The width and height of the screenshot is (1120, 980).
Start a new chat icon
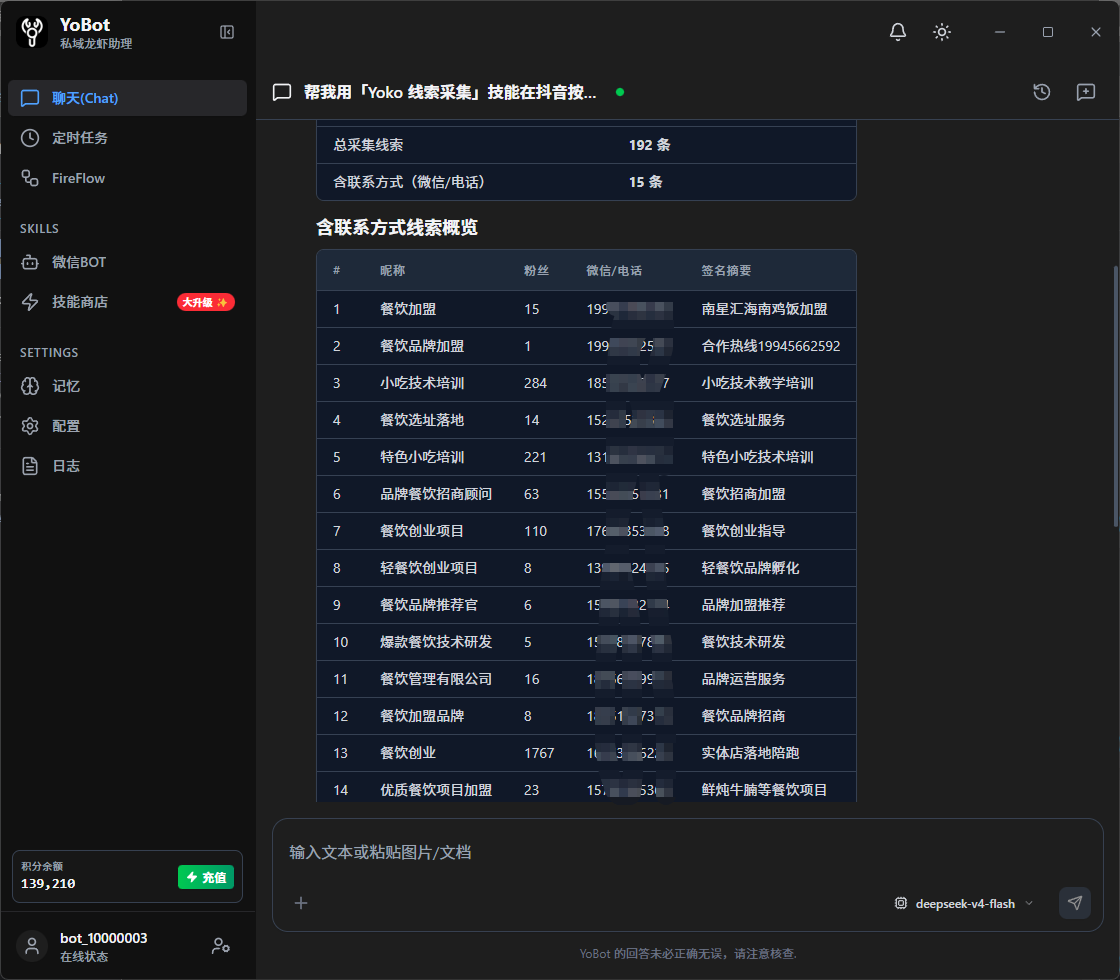(x=1086, y=92)
